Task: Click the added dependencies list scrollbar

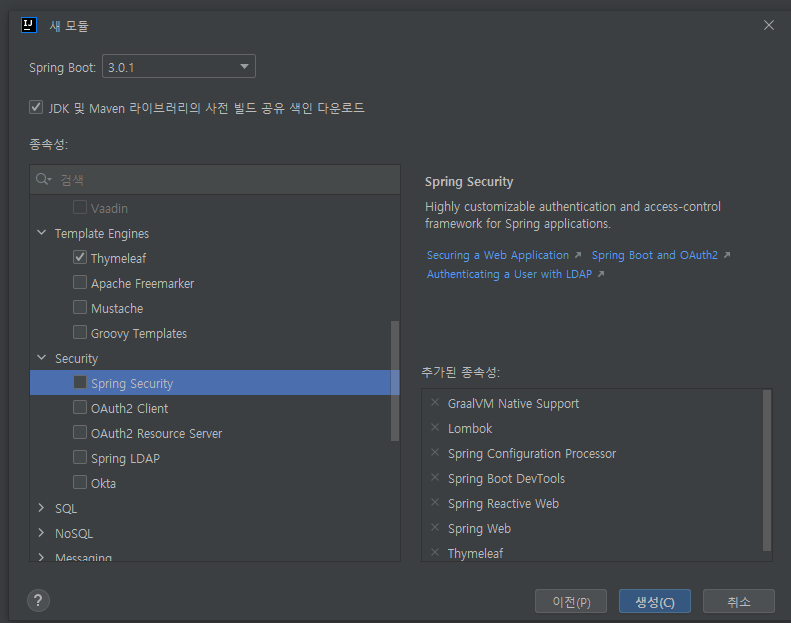Action: 767,470
